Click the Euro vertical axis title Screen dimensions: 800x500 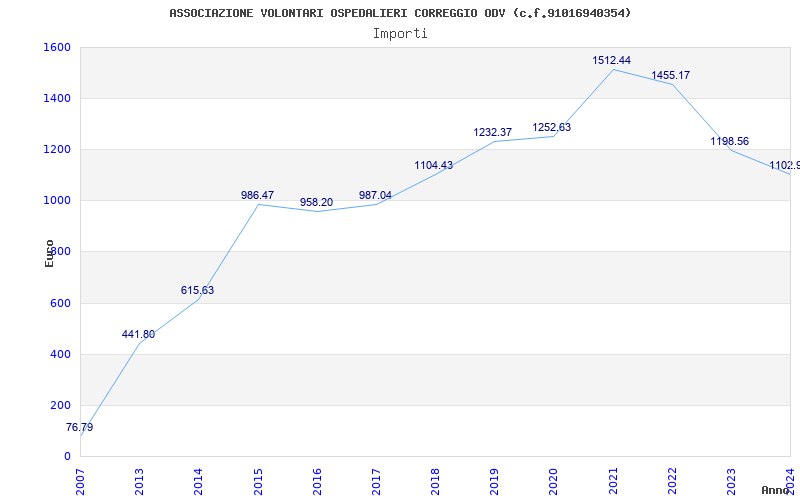[49, 253]
